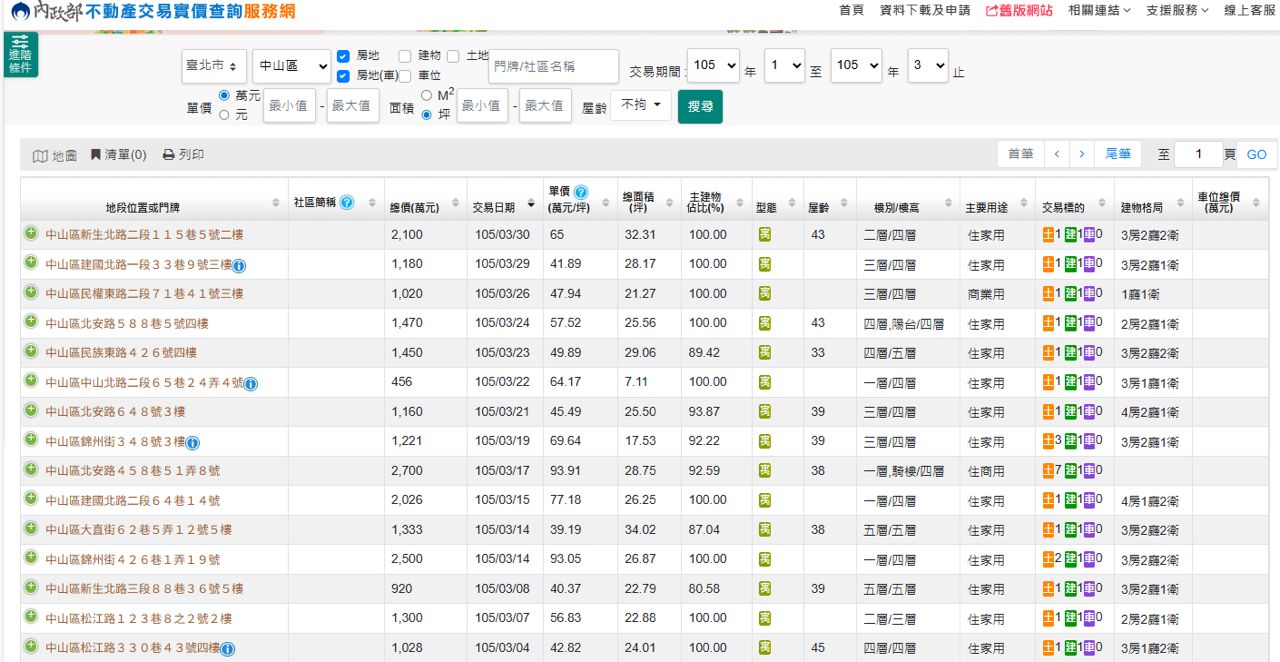Uncheck the 房地 checkbox
Image resolution: width=1280 pixels, height=662 pixels.
click(x=343, y=56)
